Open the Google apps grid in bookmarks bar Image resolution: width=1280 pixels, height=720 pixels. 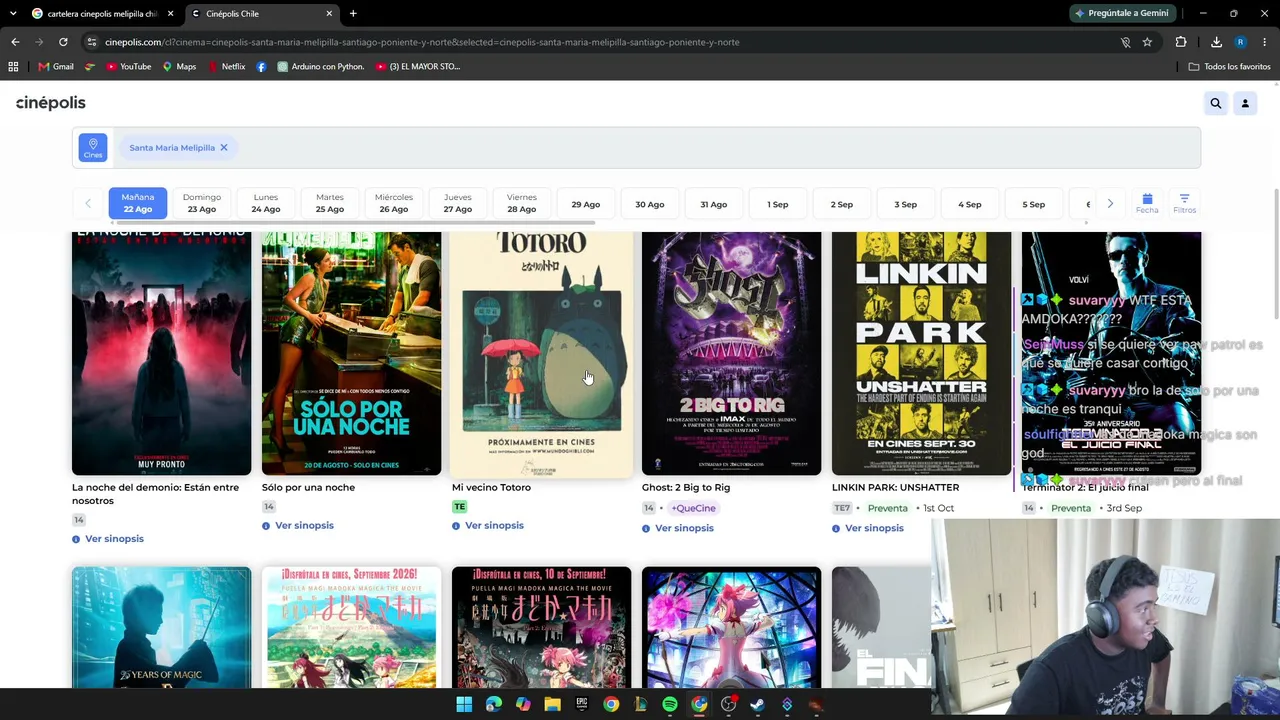(x=13, y=67)
